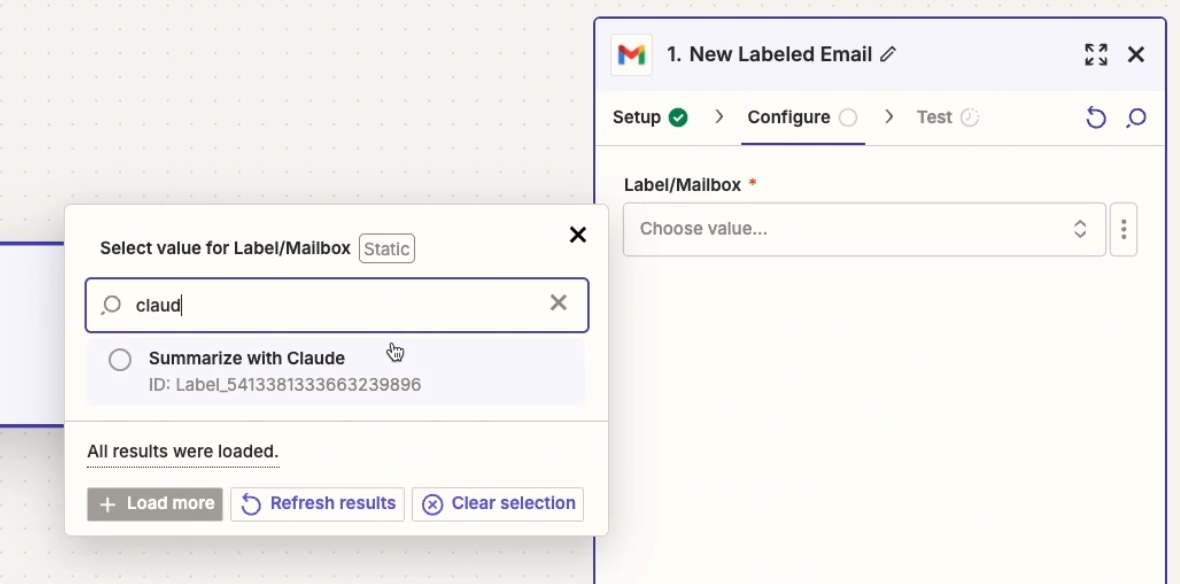Image resolution: width=1180 pixels, height=584 pixels.
Task: Focus the label search field containing claud
Action: pos(336,305)
